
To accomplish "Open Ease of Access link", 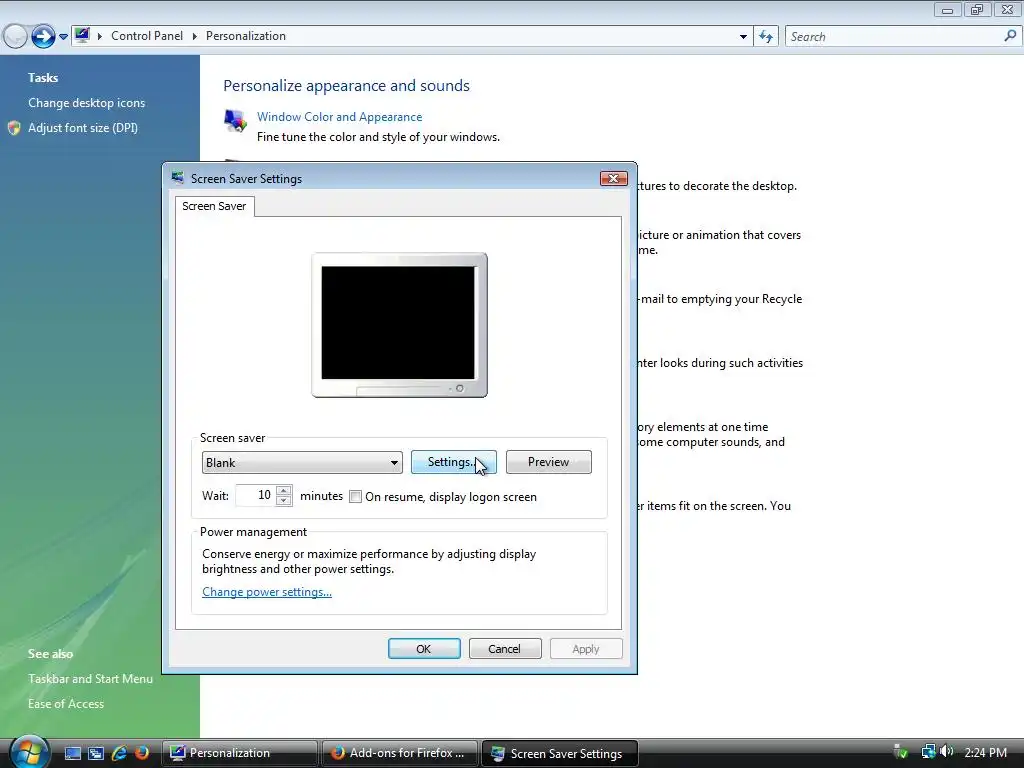I will click(x=66, y=703).
